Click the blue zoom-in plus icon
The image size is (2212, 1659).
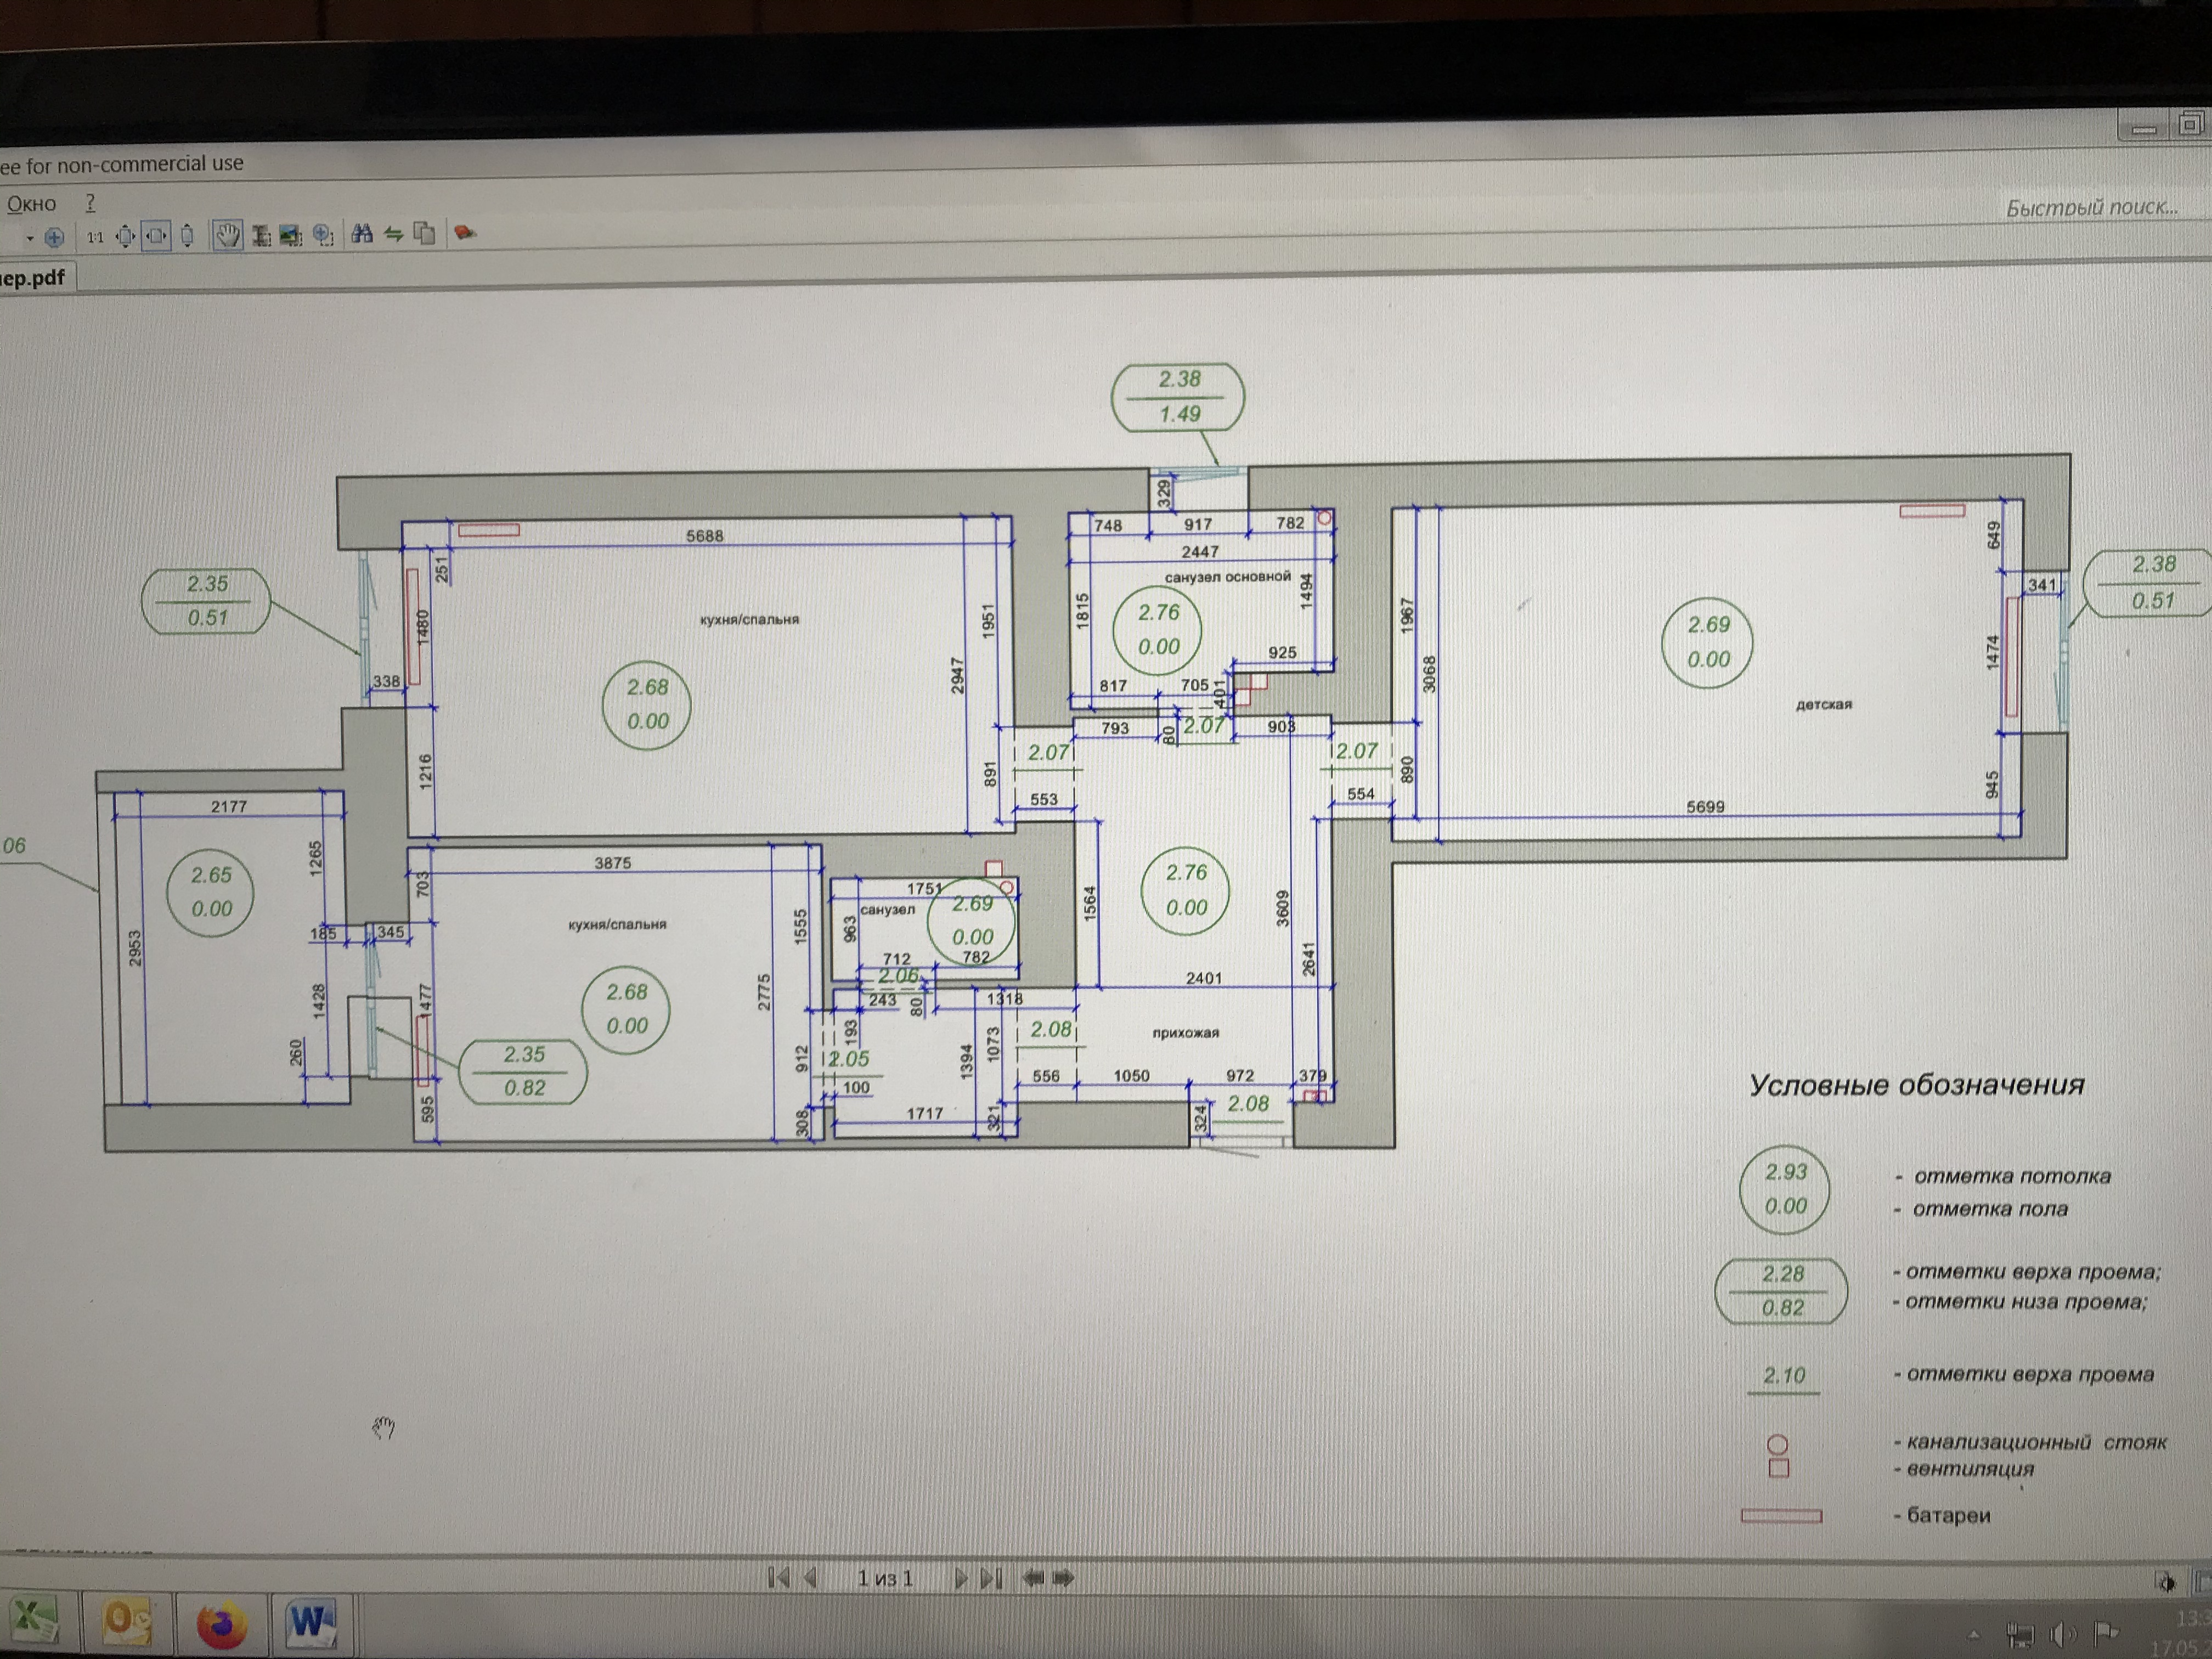[x=54, y=237]
